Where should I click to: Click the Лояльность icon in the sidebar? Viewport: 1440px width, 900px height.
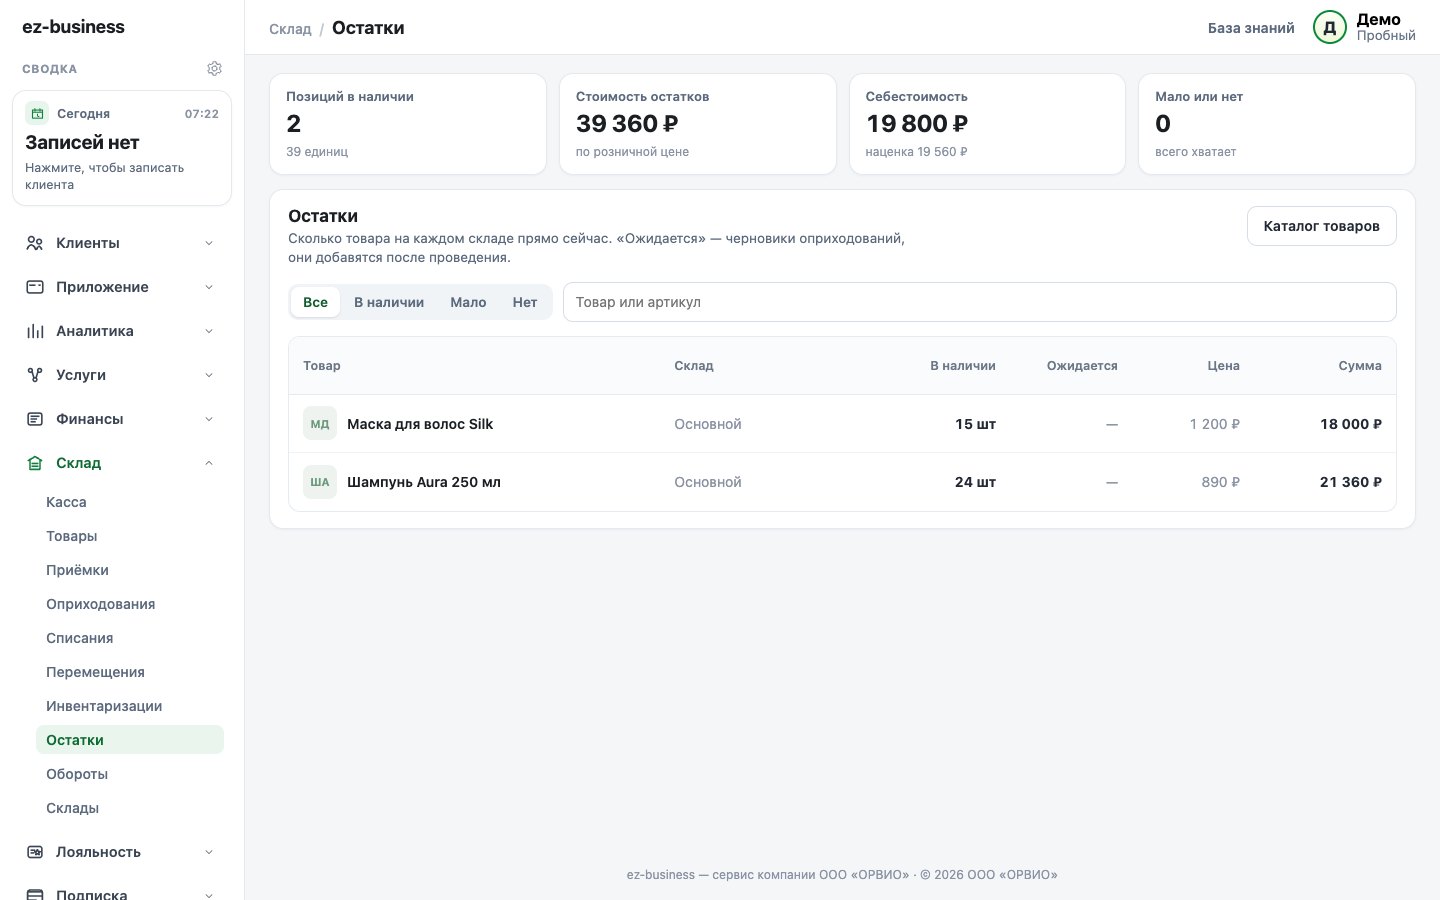point(35,852)
